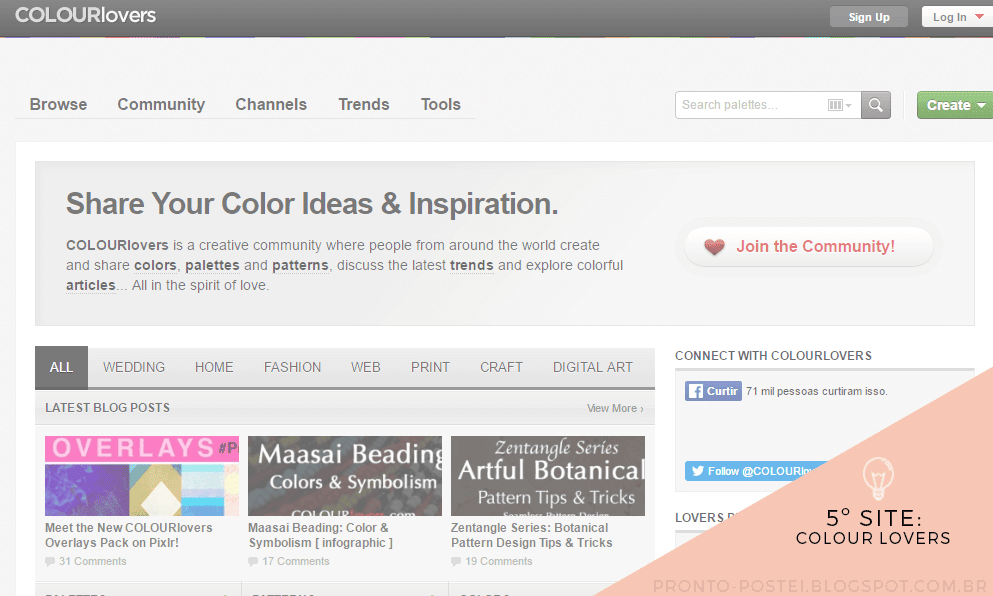993x596 pixels.
Task: Switch to the HOME tab
Action: (214, 367)
